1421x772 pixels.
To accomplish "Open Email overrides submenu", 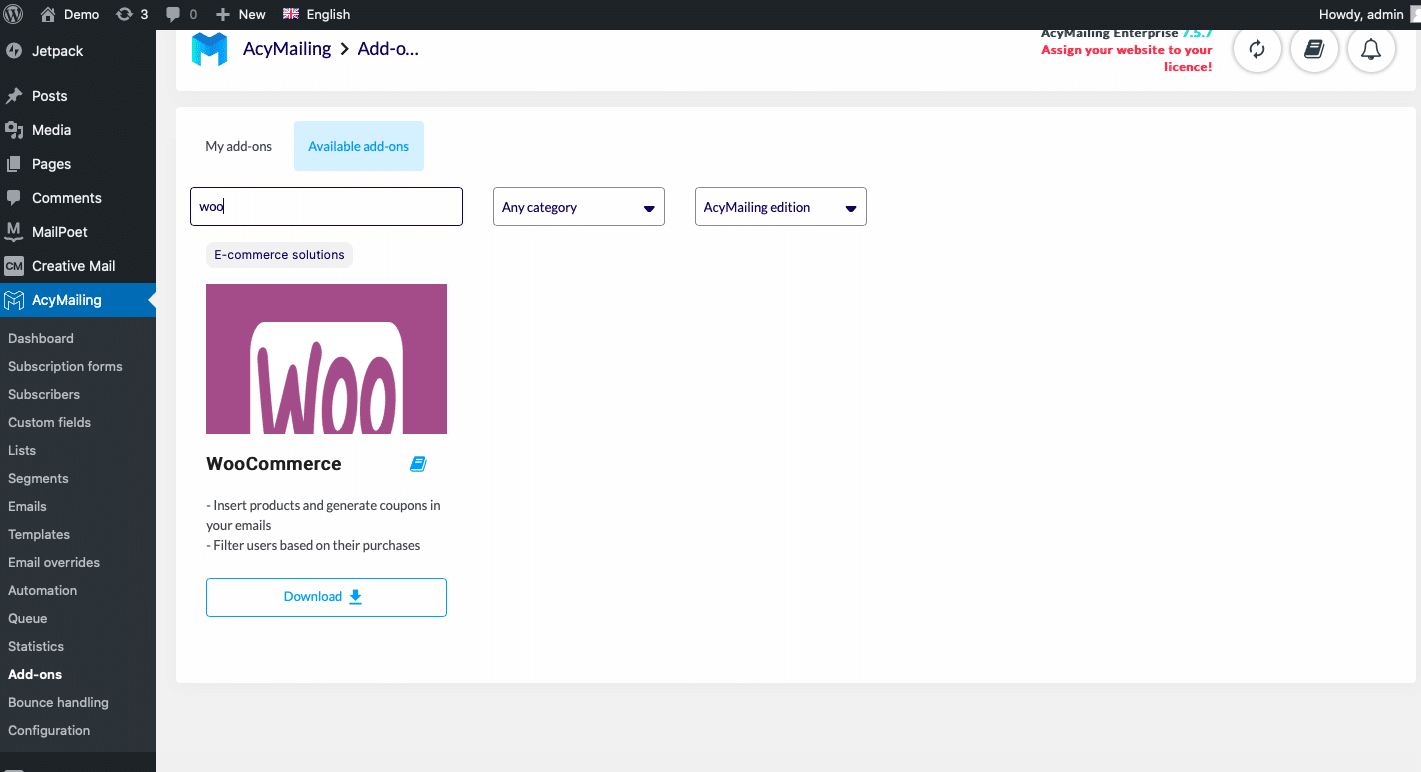I will tap(54, 562).
